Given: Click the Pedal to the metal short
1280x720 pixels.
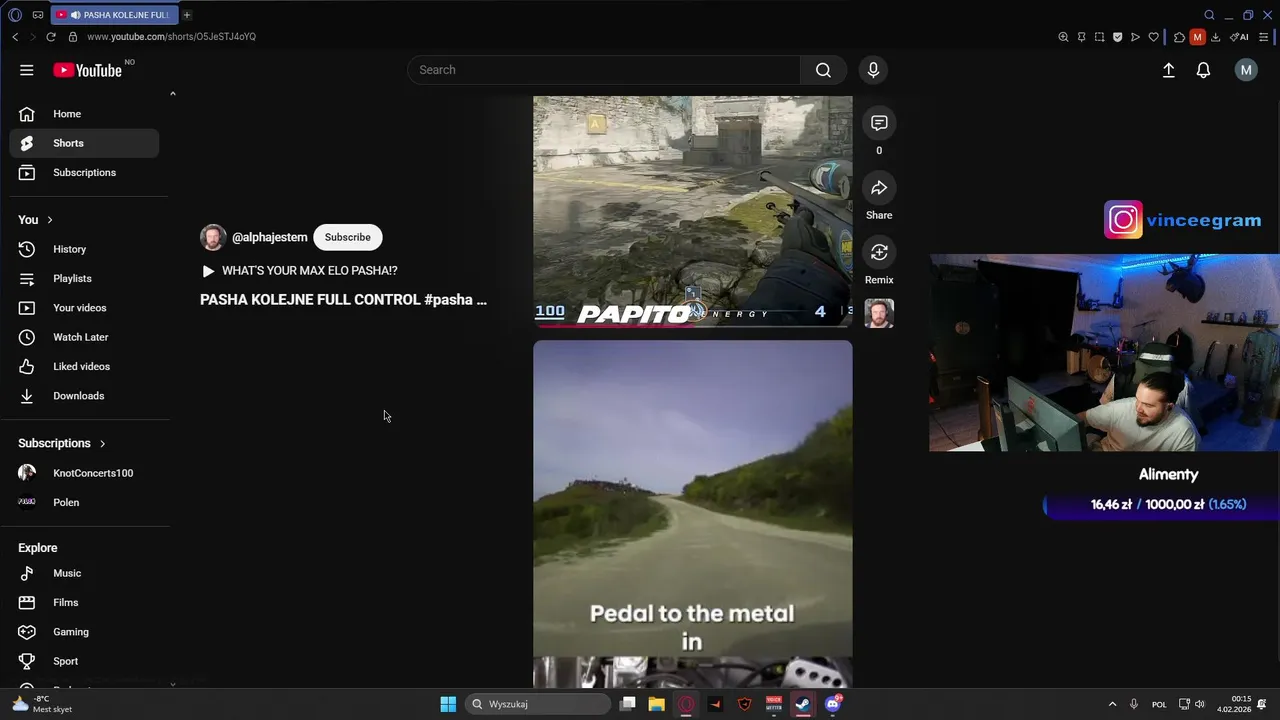Looking at the screenshot, I should (692, 514).
